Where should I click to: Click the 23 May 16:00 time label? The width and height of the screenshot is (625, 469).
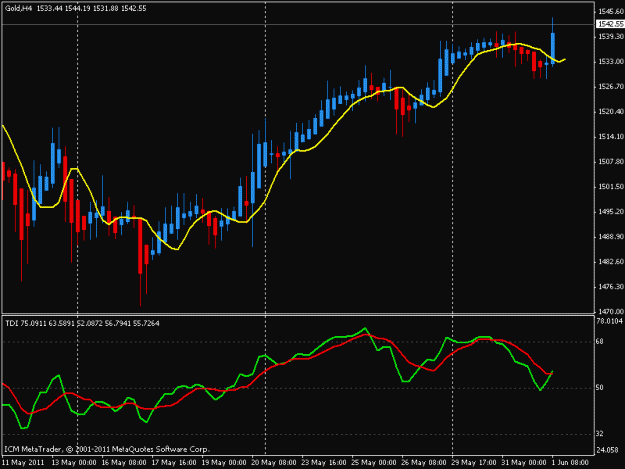click(x=324, y=463)
